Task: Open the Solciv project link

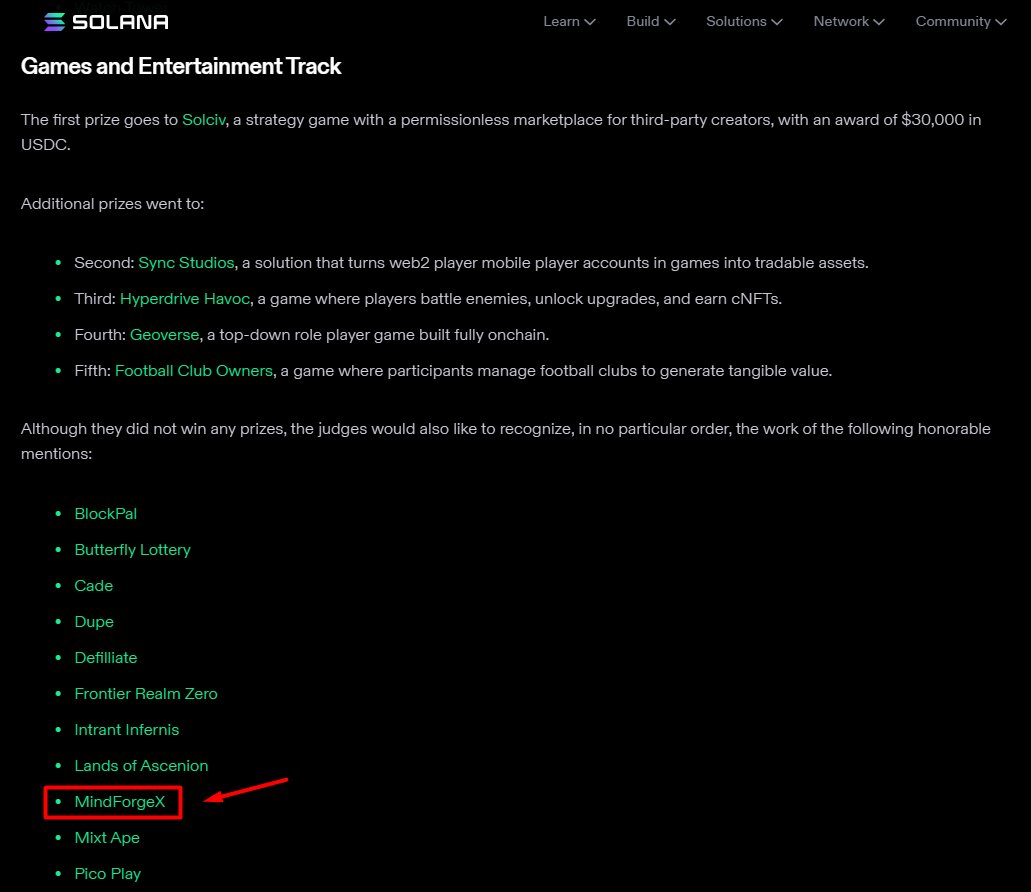Action: coord(204,120)
